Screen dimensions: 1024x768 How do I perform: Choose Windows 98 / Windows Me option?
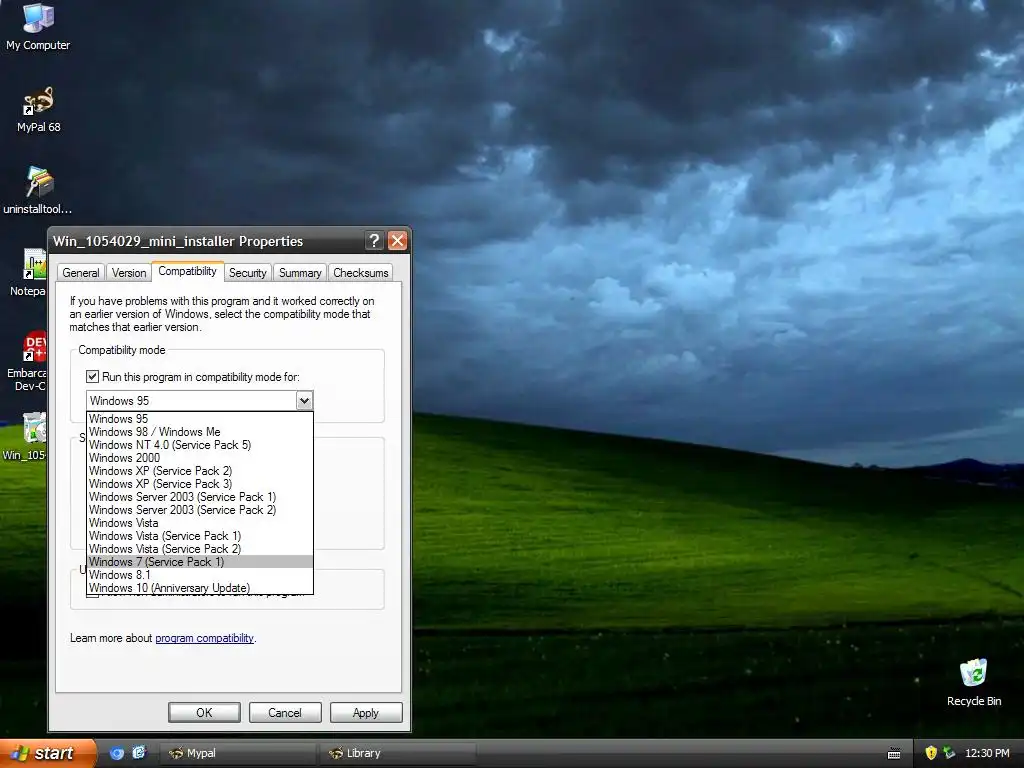200,432
